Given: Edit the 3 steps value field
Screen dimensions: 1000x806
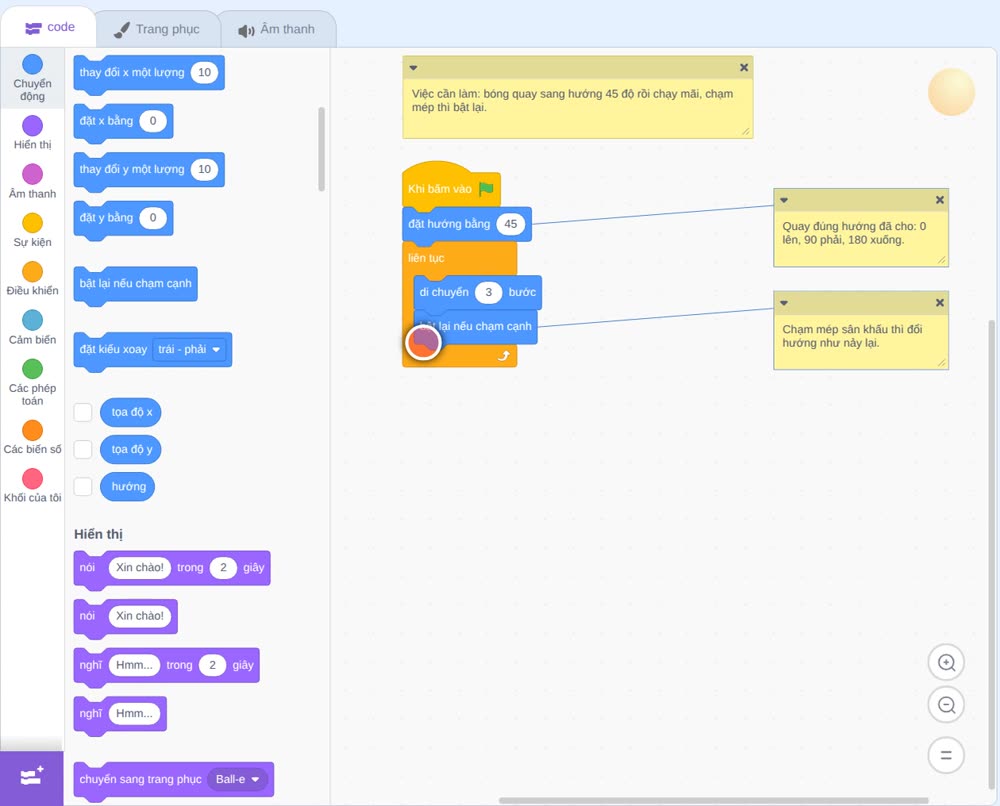Looking at the screenshot, I should (489, 292).
